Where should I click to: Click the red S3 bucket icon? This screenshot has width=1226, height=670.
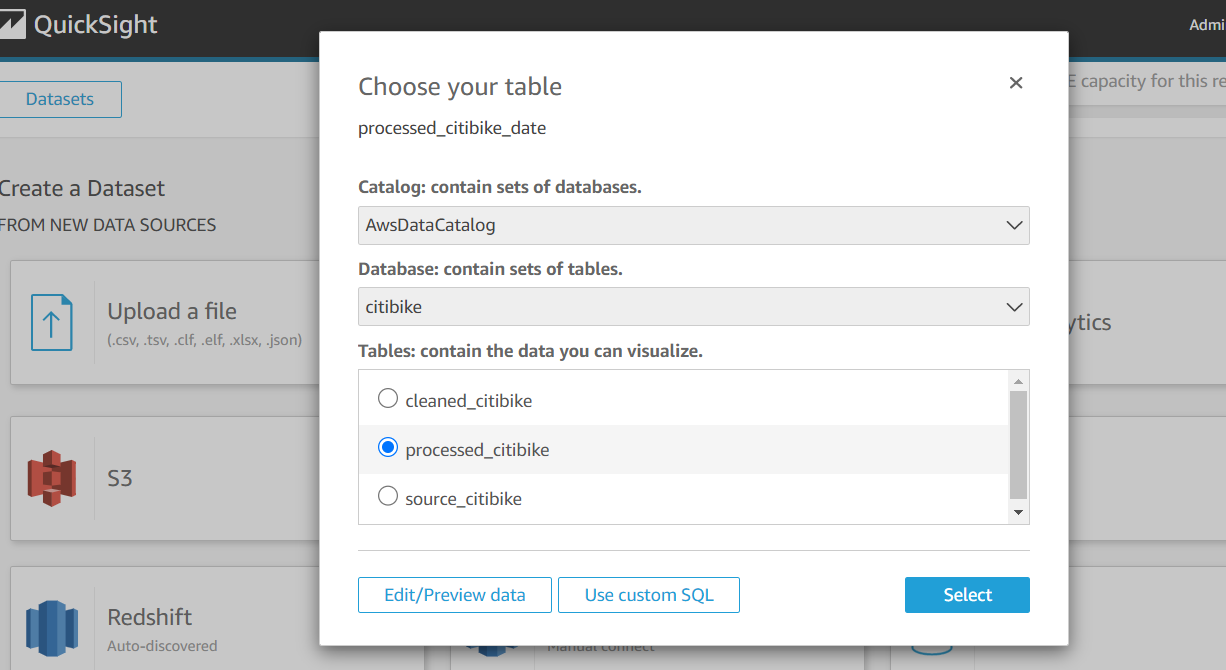(x=52, y=479)
